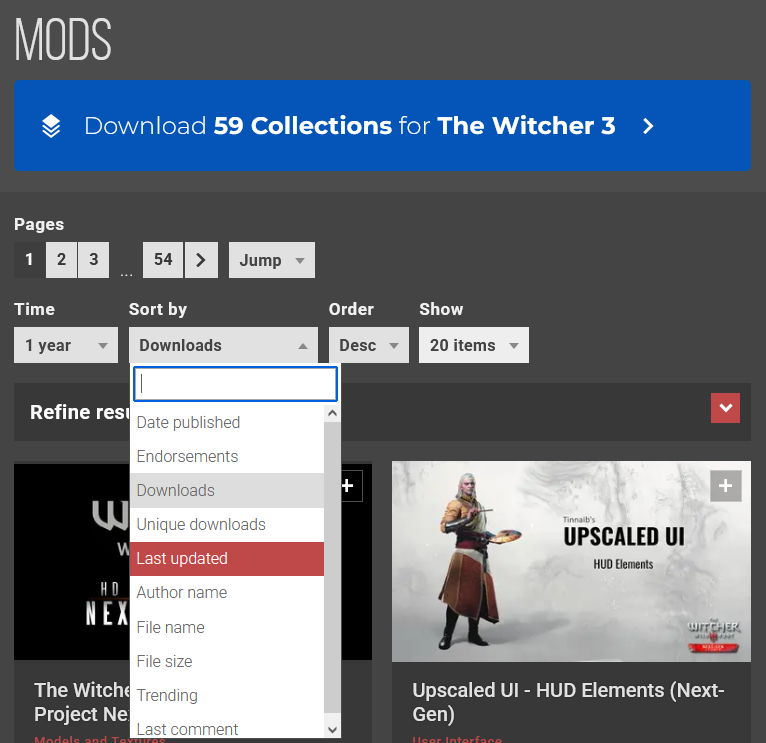
Task: Click the plus icon on the Next-Gen Project mod
Action: (347, 486)
